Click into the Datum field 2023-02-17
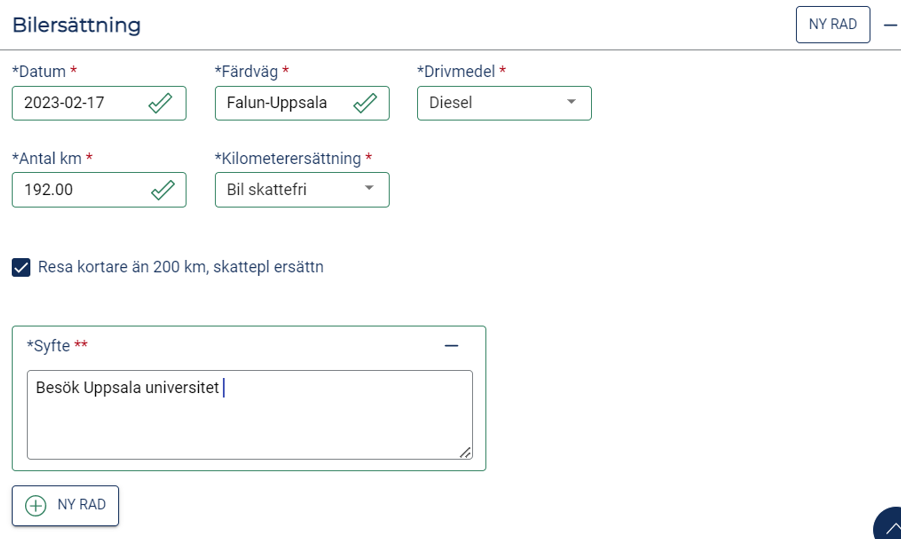Image resolution: width=901 pixels, height=539 pixels. 99,103
